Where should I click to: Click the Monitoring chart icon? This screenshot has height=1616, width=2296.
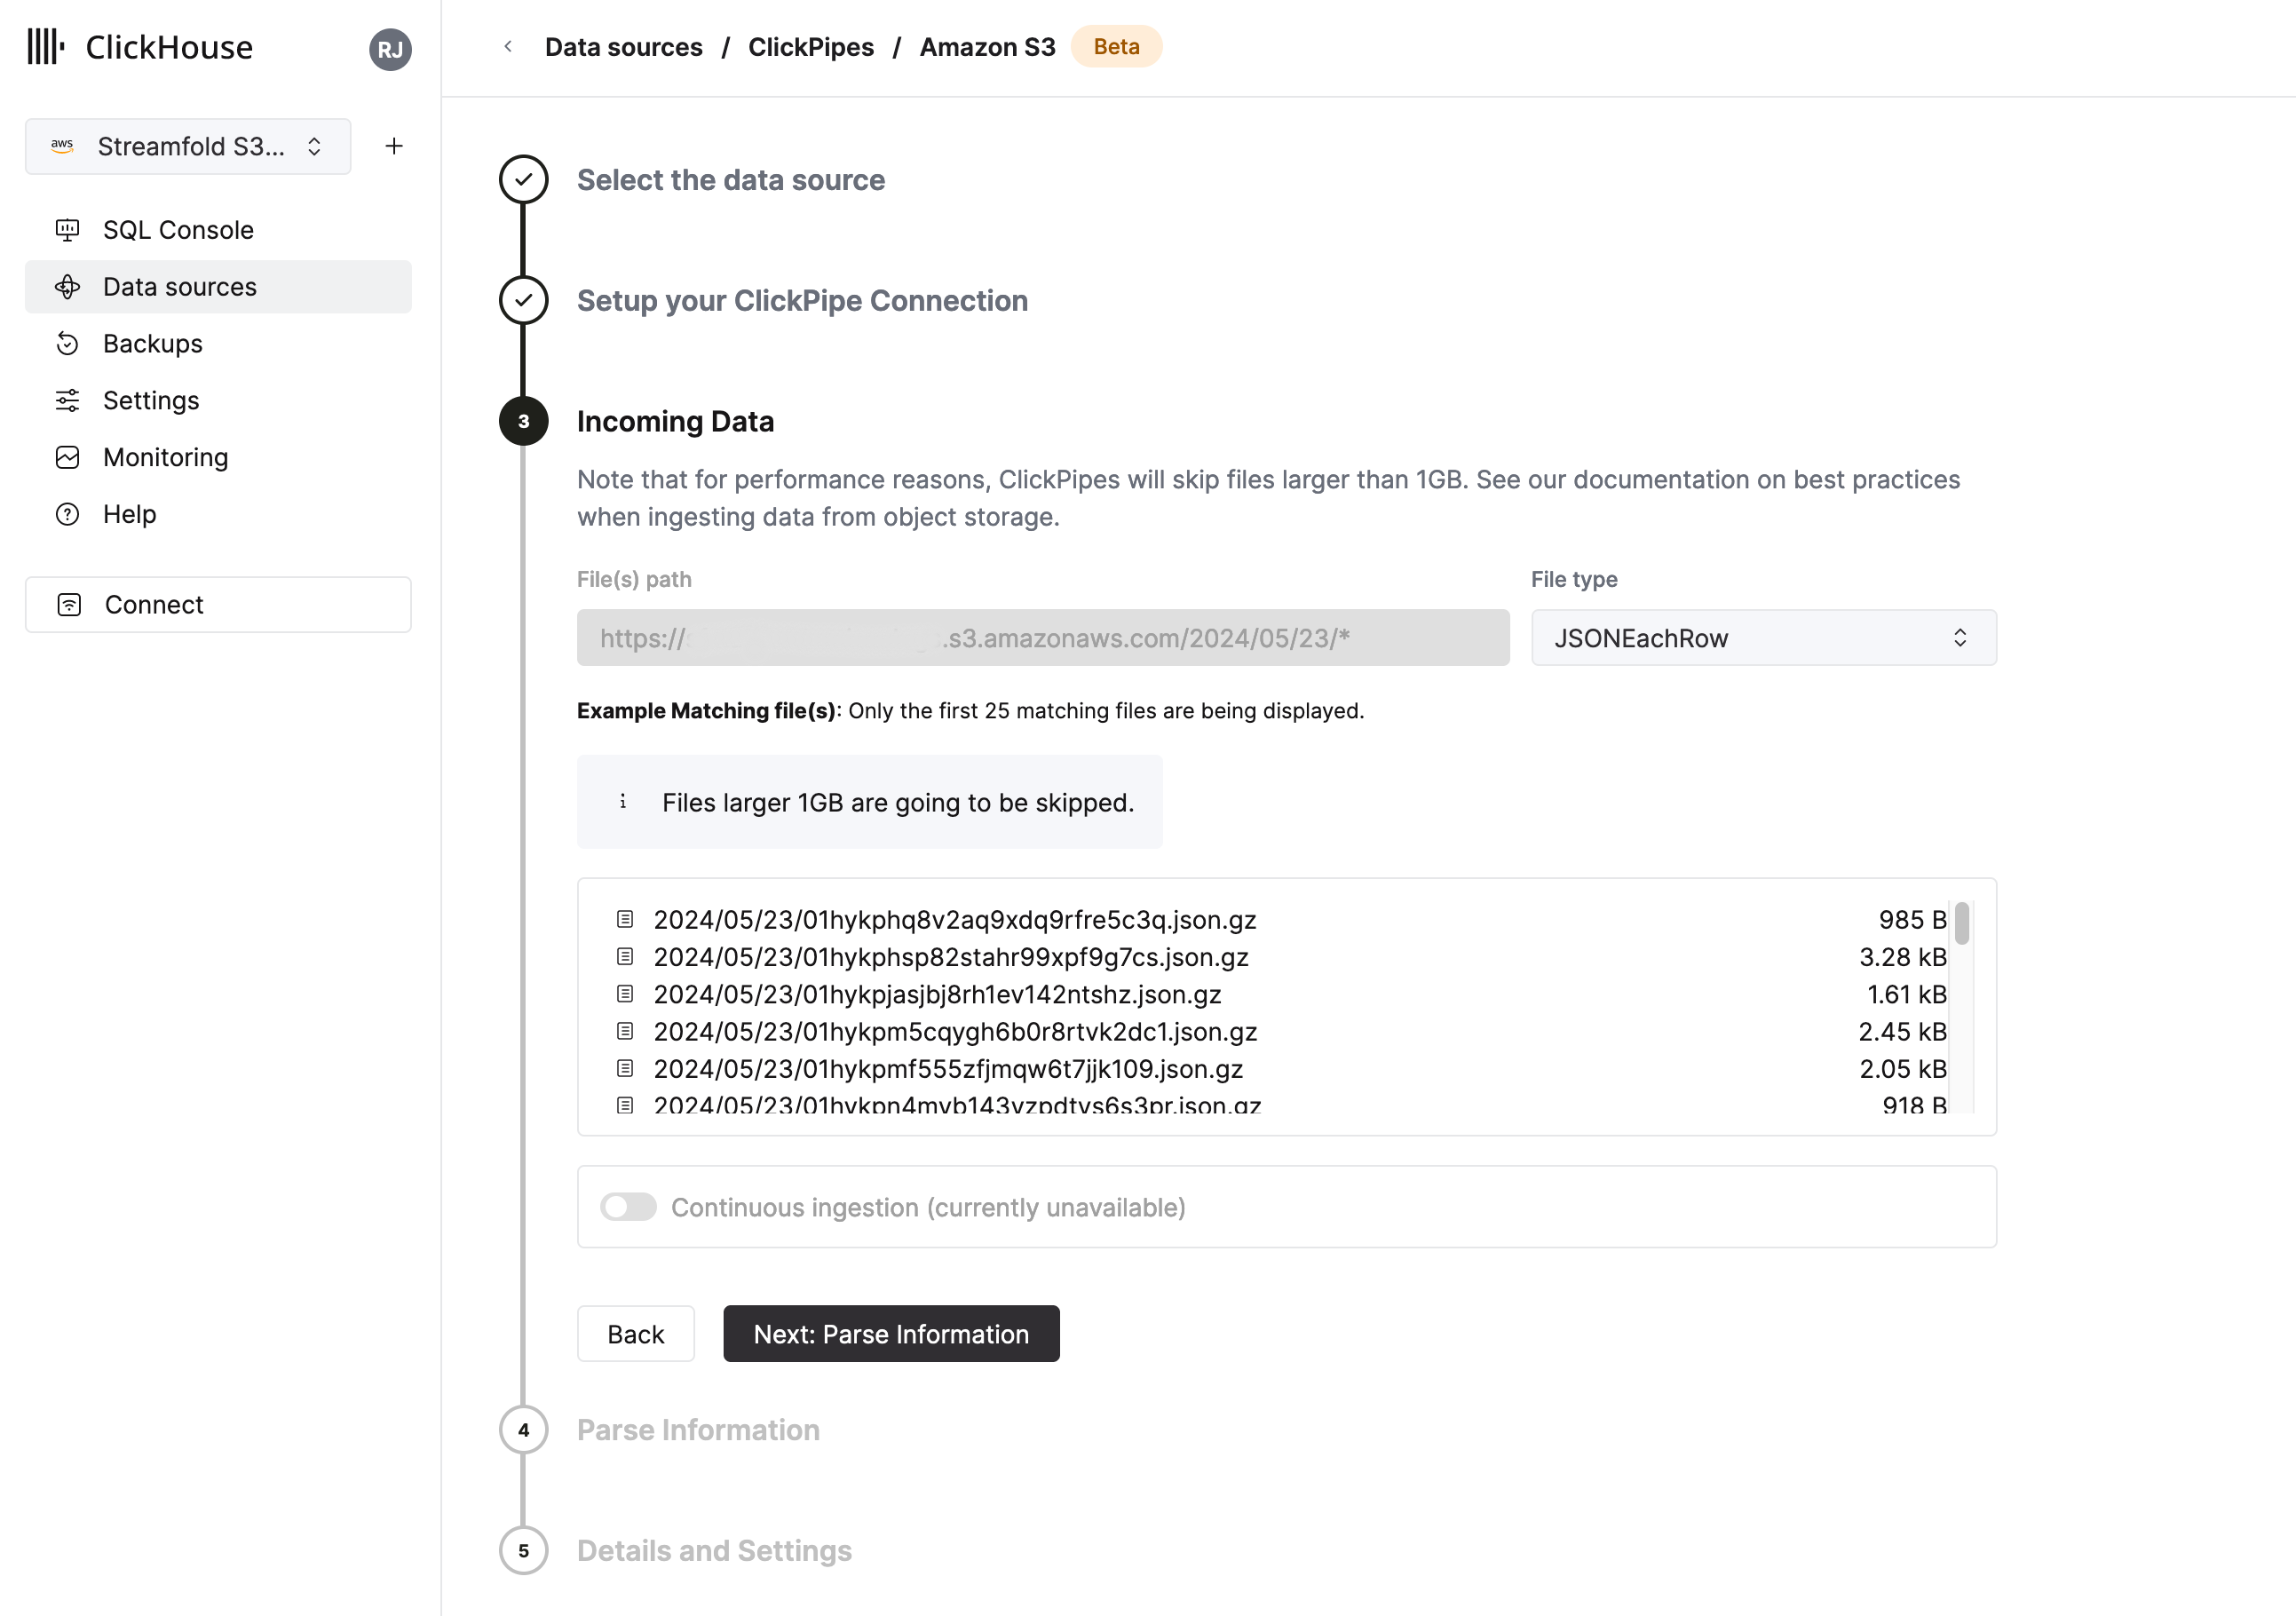67,457
